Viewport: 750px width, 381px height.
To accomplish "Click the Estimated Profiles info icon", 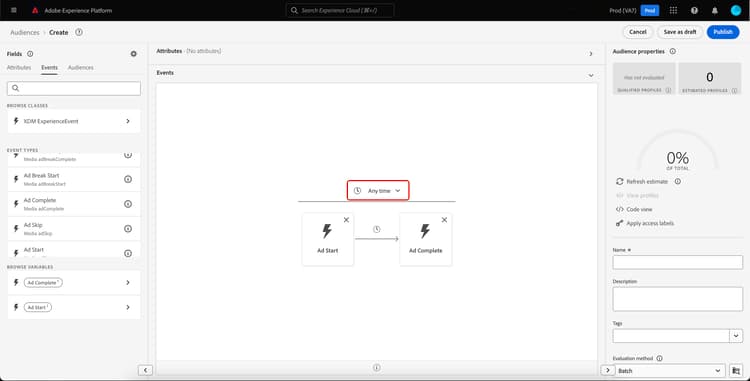I will click(x=734, y=90).
